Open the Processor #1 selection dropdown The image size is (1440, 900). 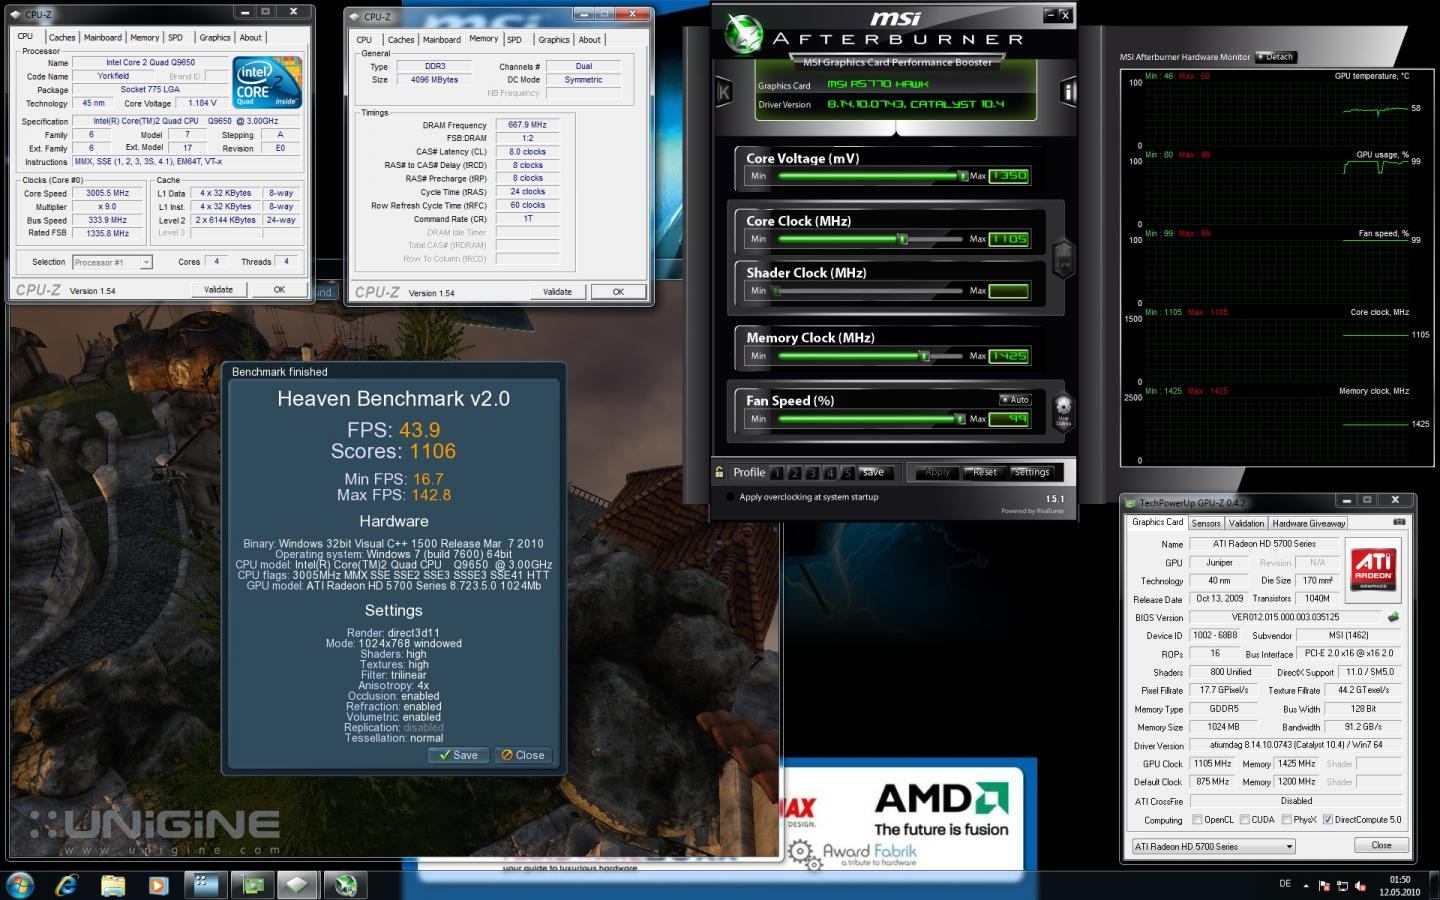pyautogui.click(x=112, y=262)
